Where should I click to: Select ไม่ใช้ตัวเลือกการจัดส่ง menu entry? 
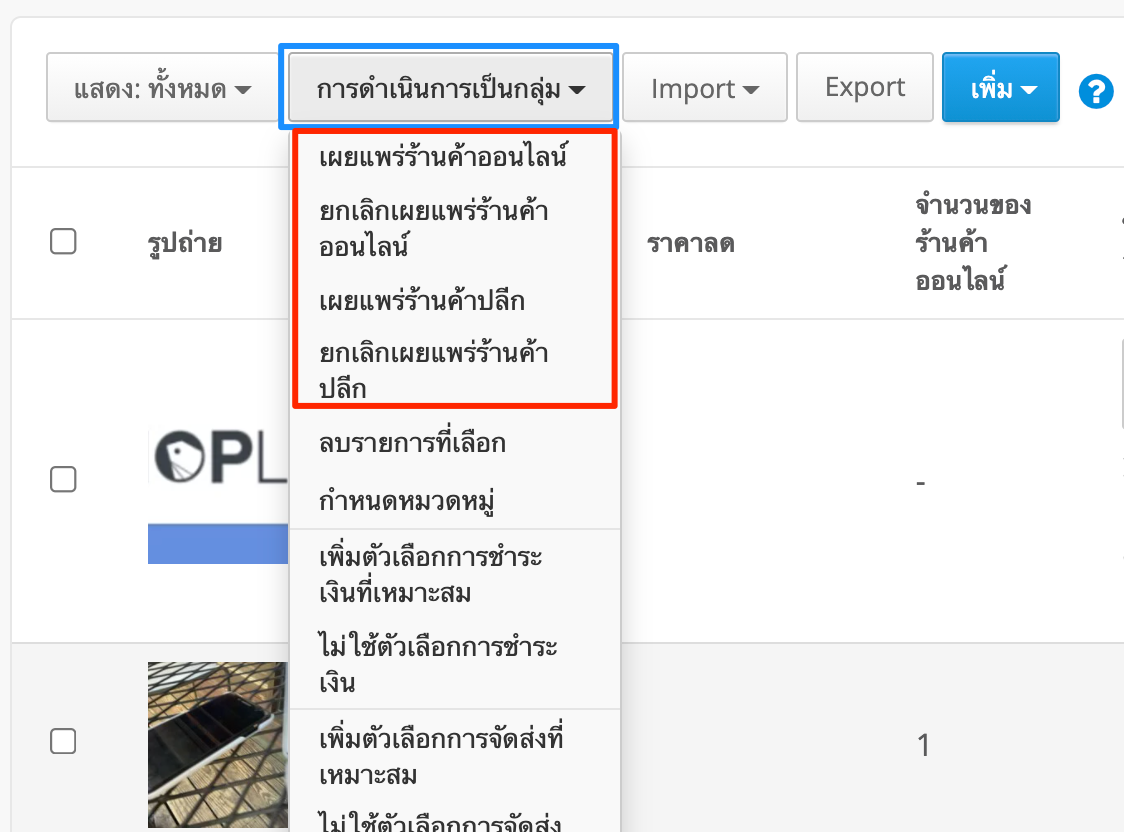point(454,821)
